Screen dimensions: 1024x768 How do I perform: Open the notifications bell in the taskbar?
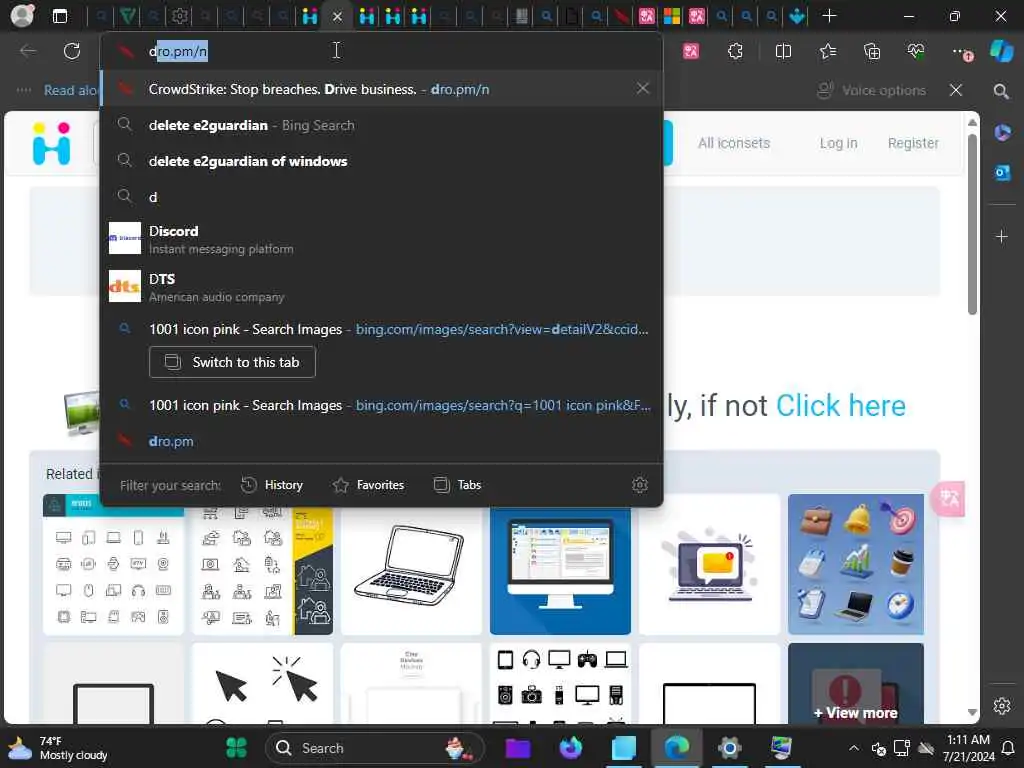(1008, 748)
